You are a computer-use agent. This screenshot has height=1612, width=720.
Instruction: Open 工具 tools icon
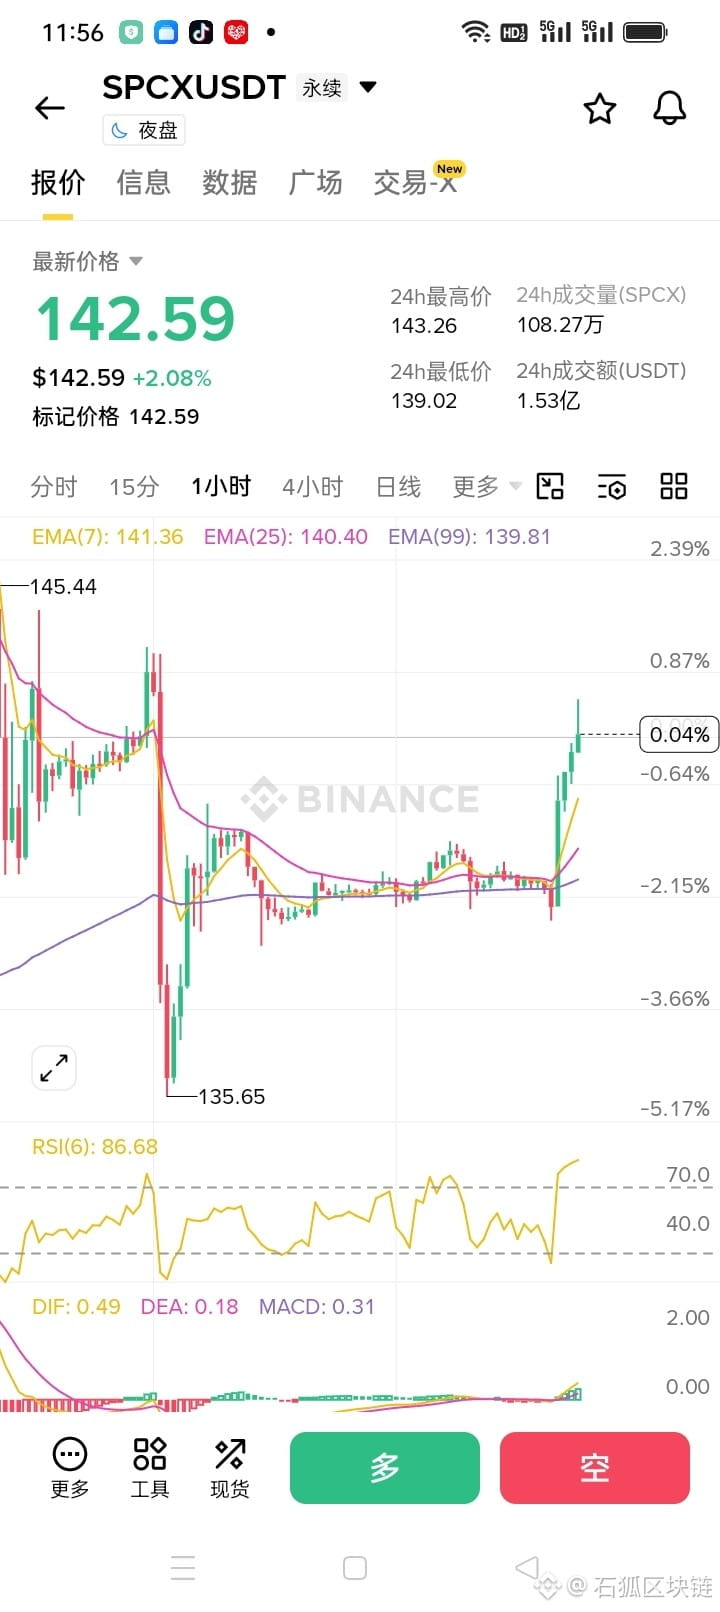point(150,1467)
